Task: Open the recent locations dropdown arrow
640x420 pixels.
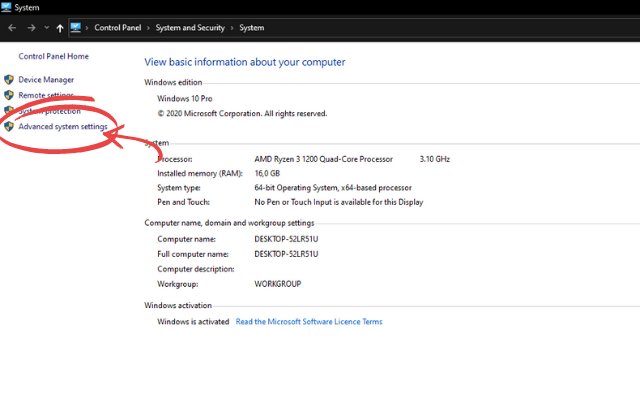Action: pos(47,28)
